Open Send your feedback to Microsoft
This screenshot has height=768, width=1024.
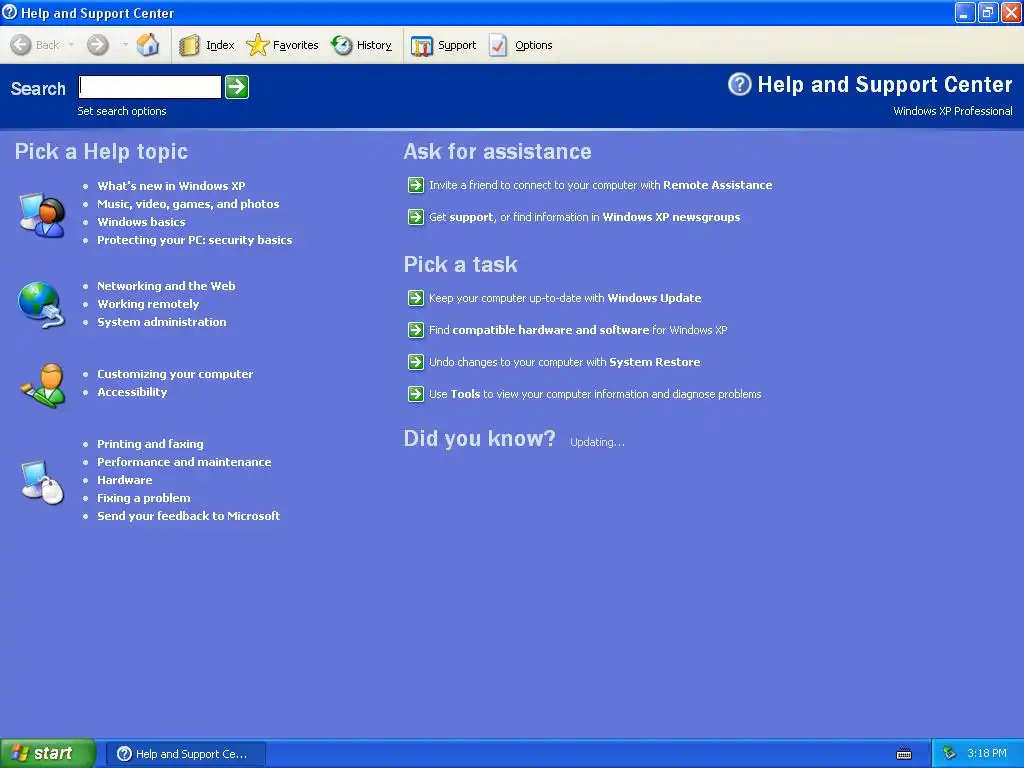(189, 516)
